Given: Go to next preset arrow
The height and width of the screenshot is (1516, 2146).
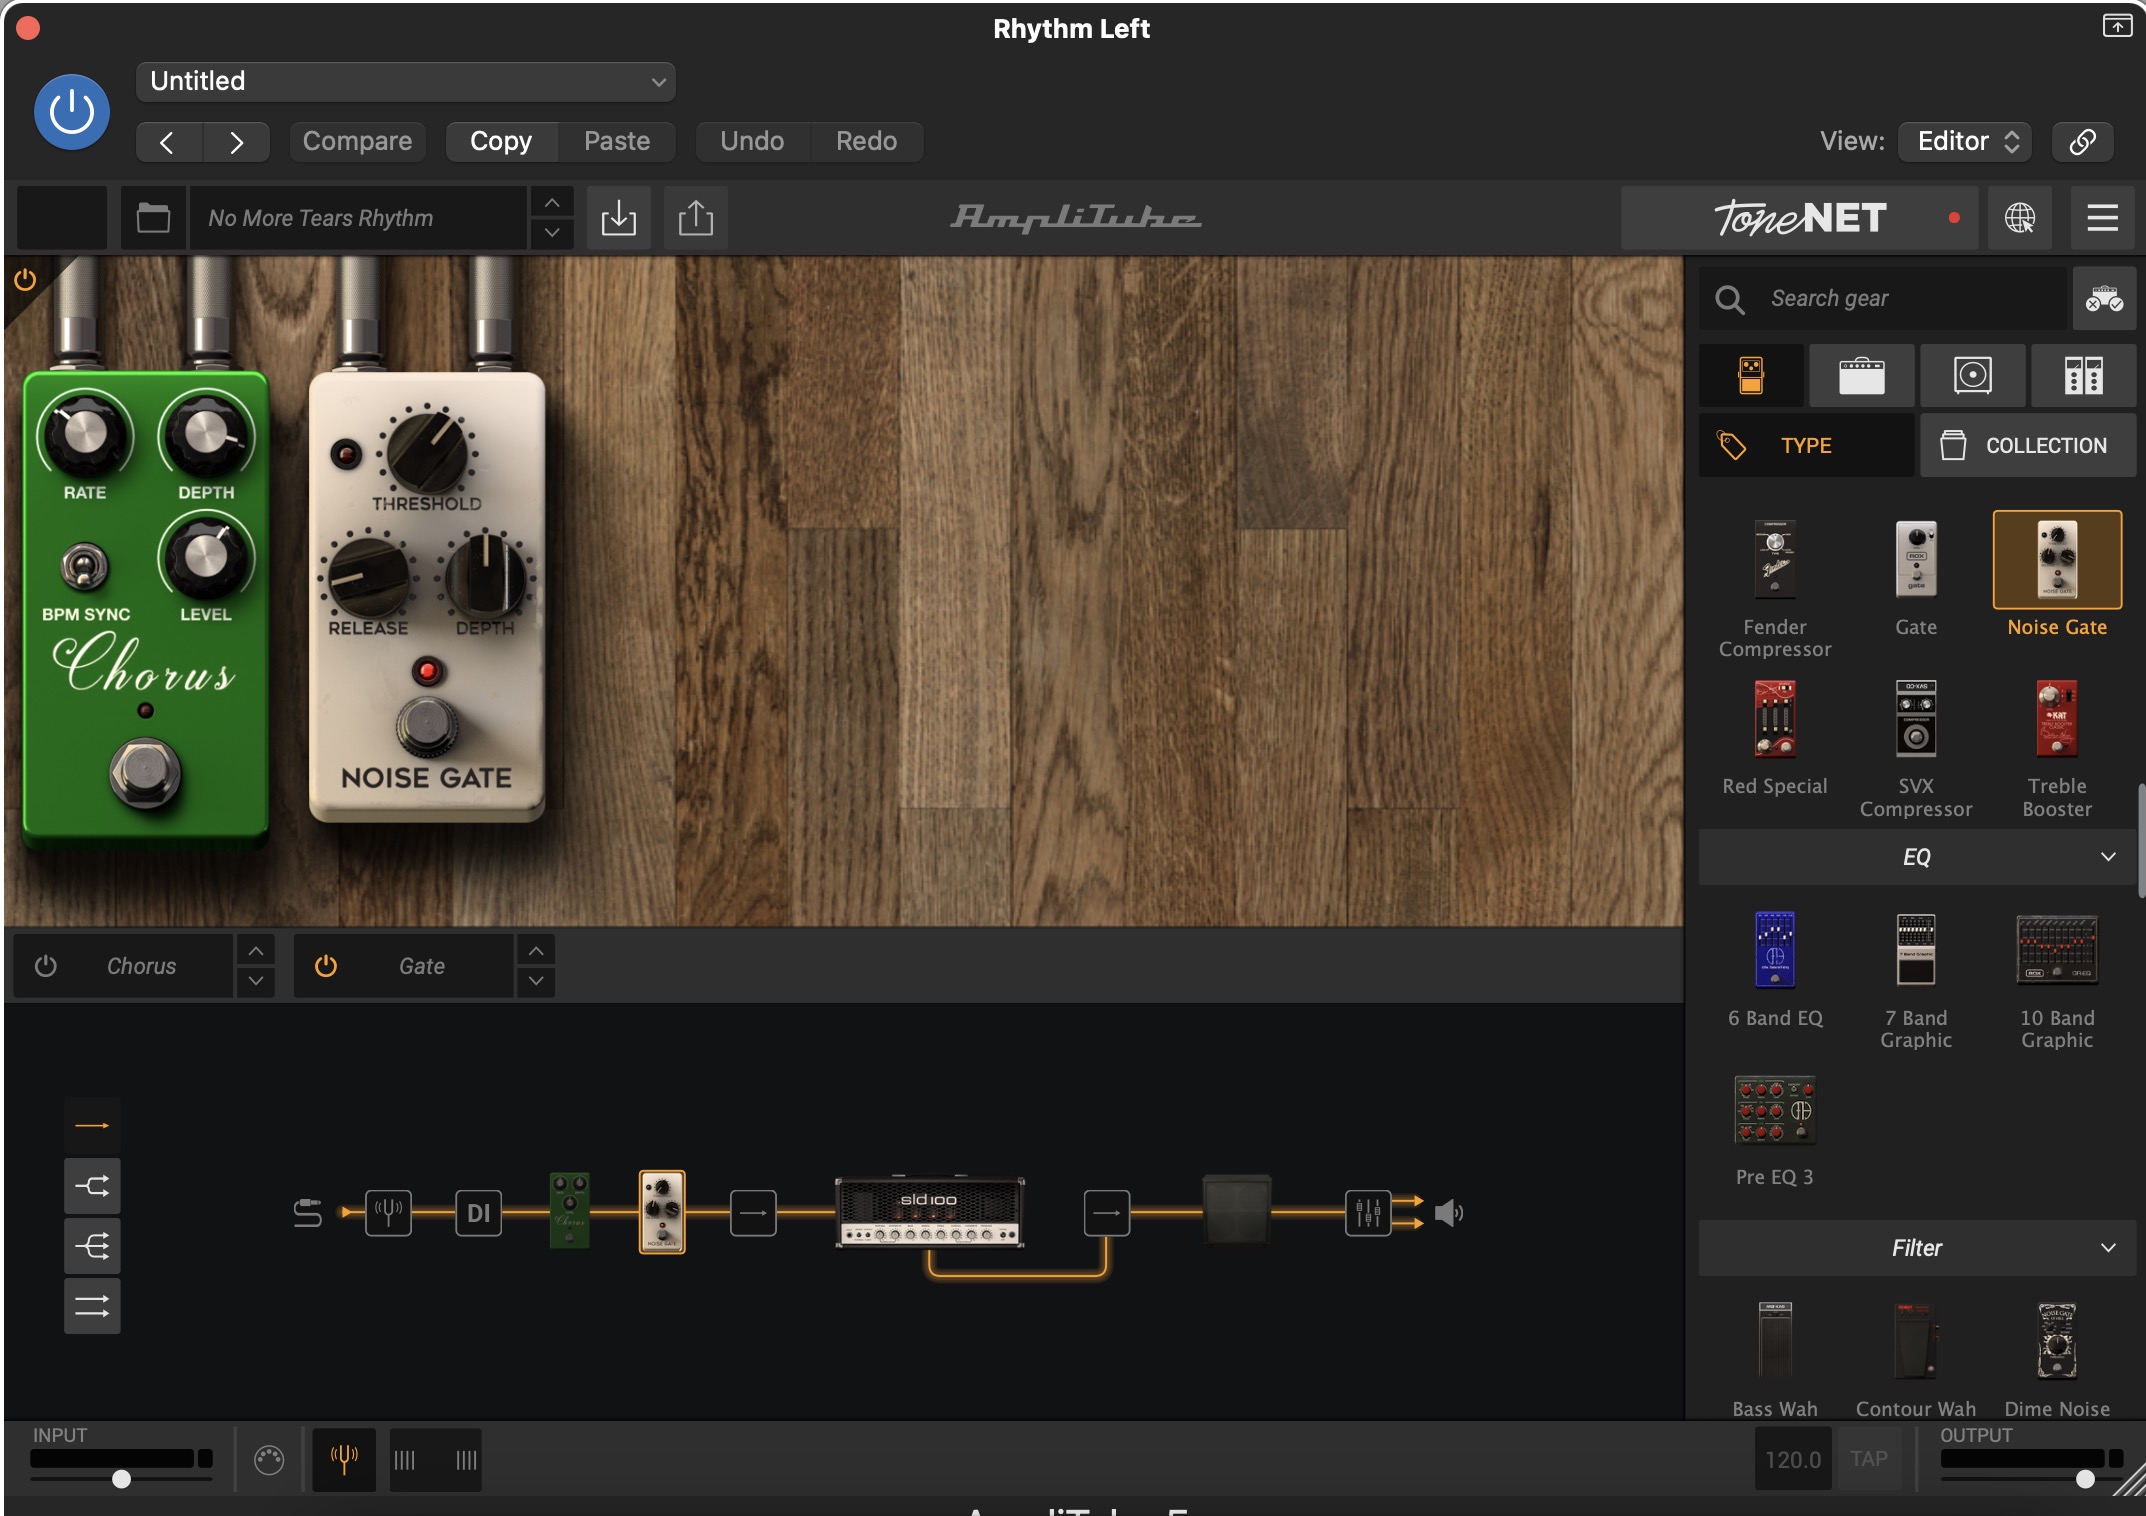Looking at the screenshot, I should pos(236,142).
